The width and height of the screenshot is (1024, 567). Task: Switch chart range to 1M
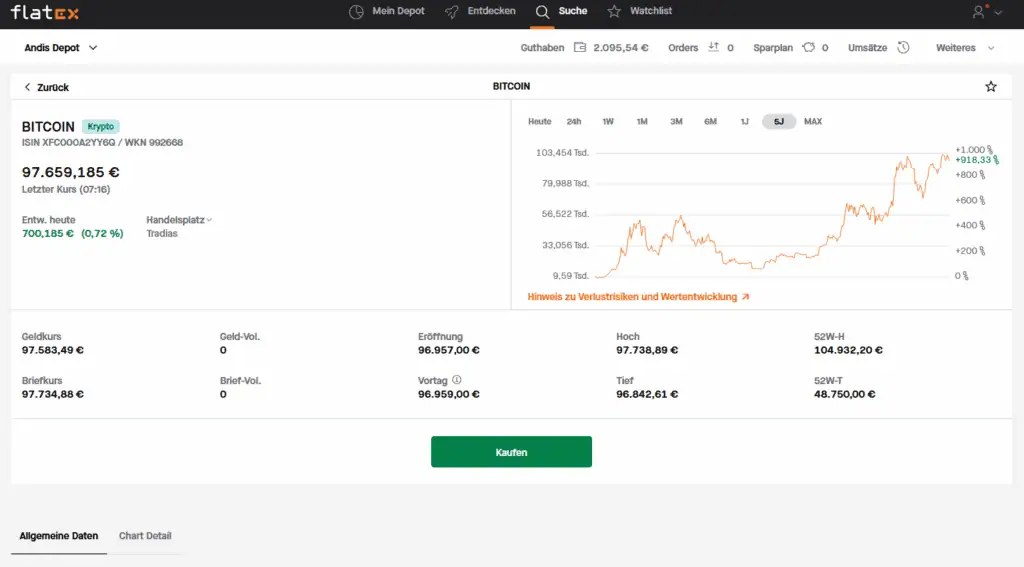click(642, 122)
